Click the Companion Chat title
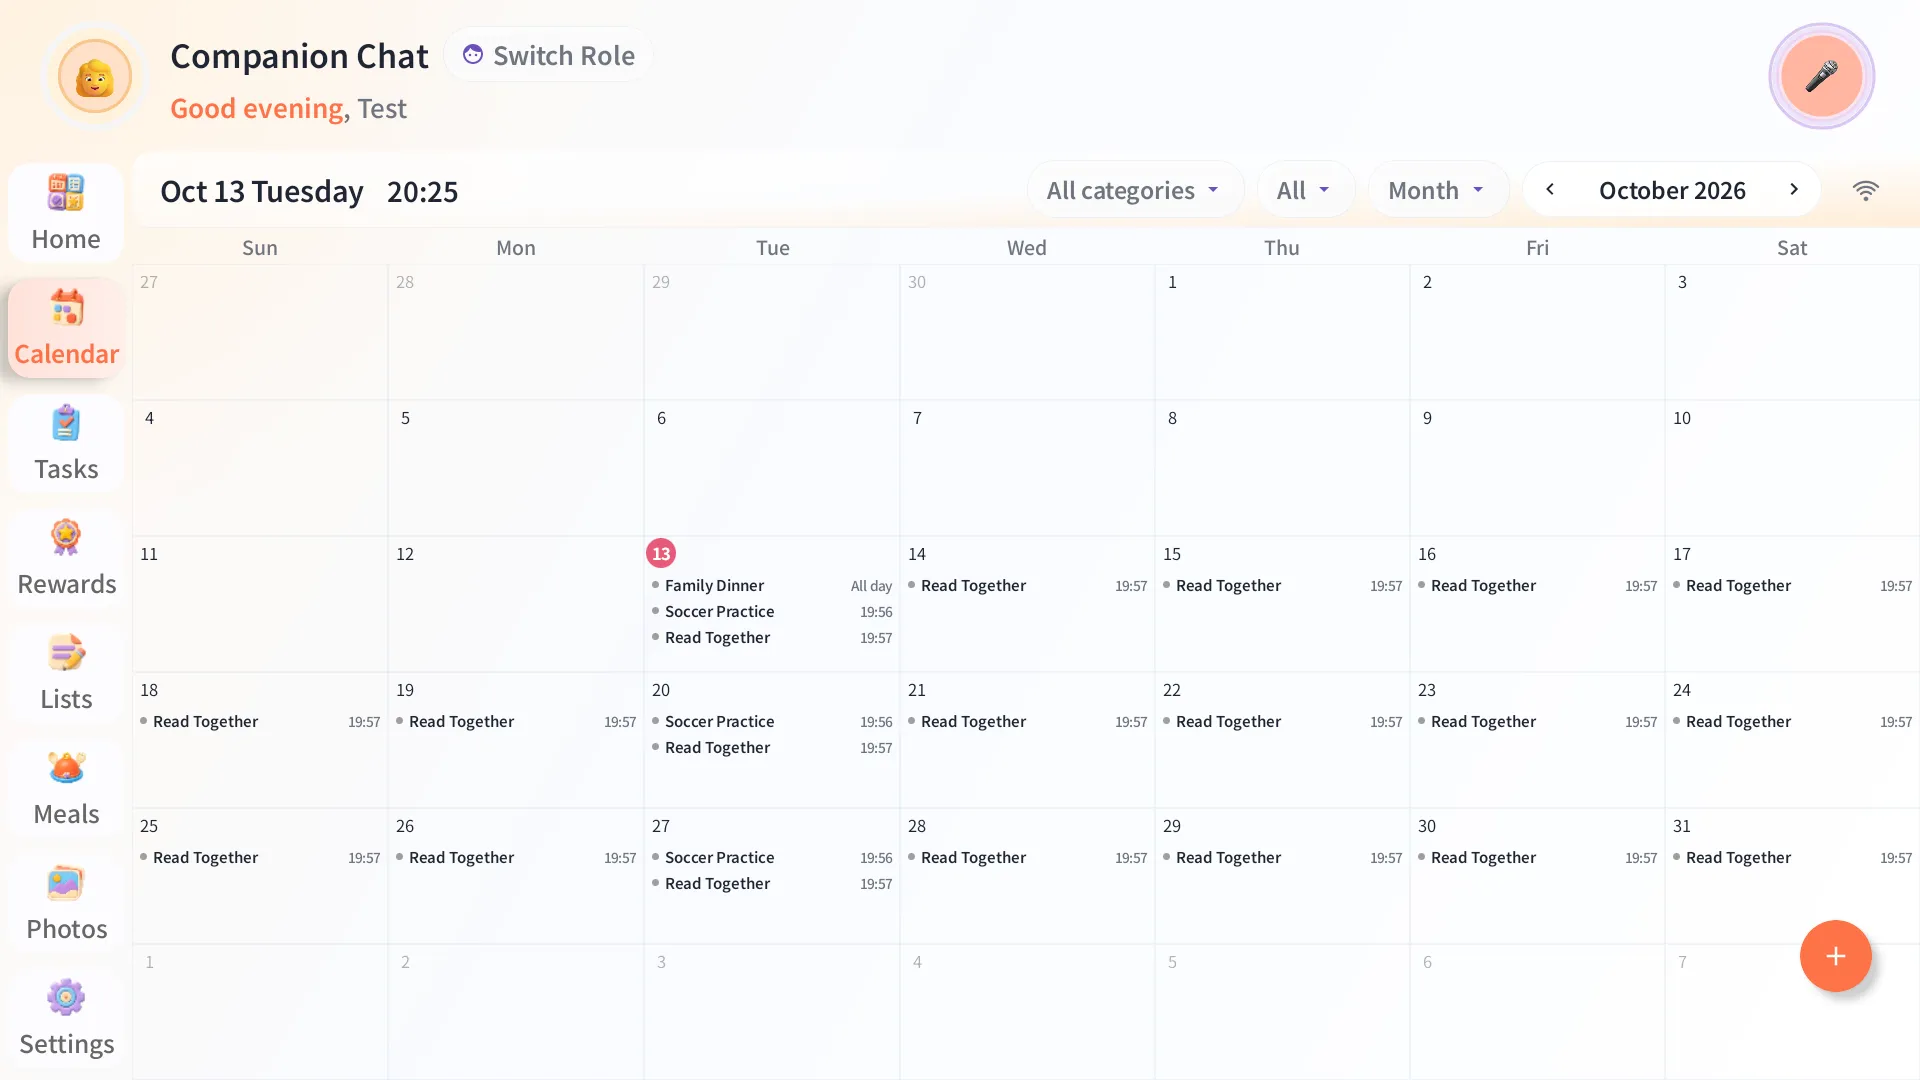 point(299,56)
